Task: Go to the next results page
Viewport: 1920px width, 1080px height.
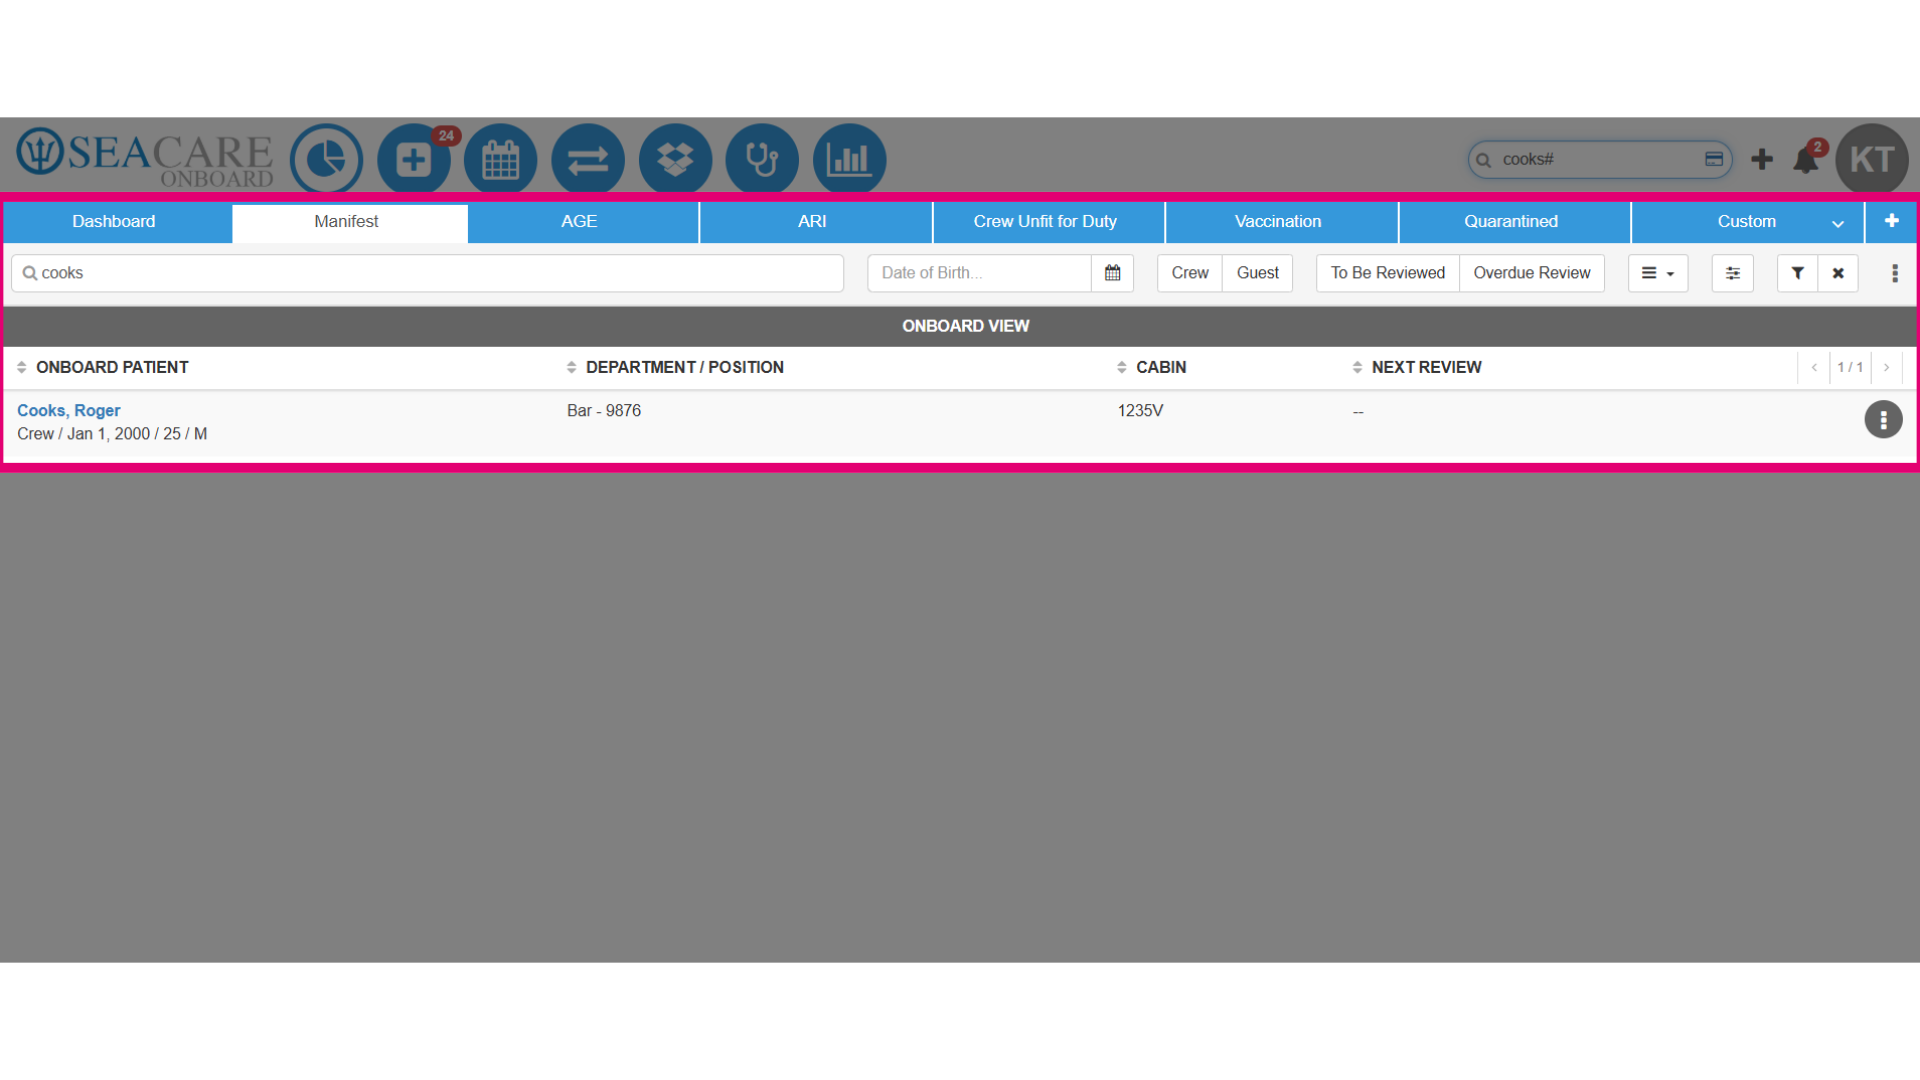Action: pos(1887,368)
